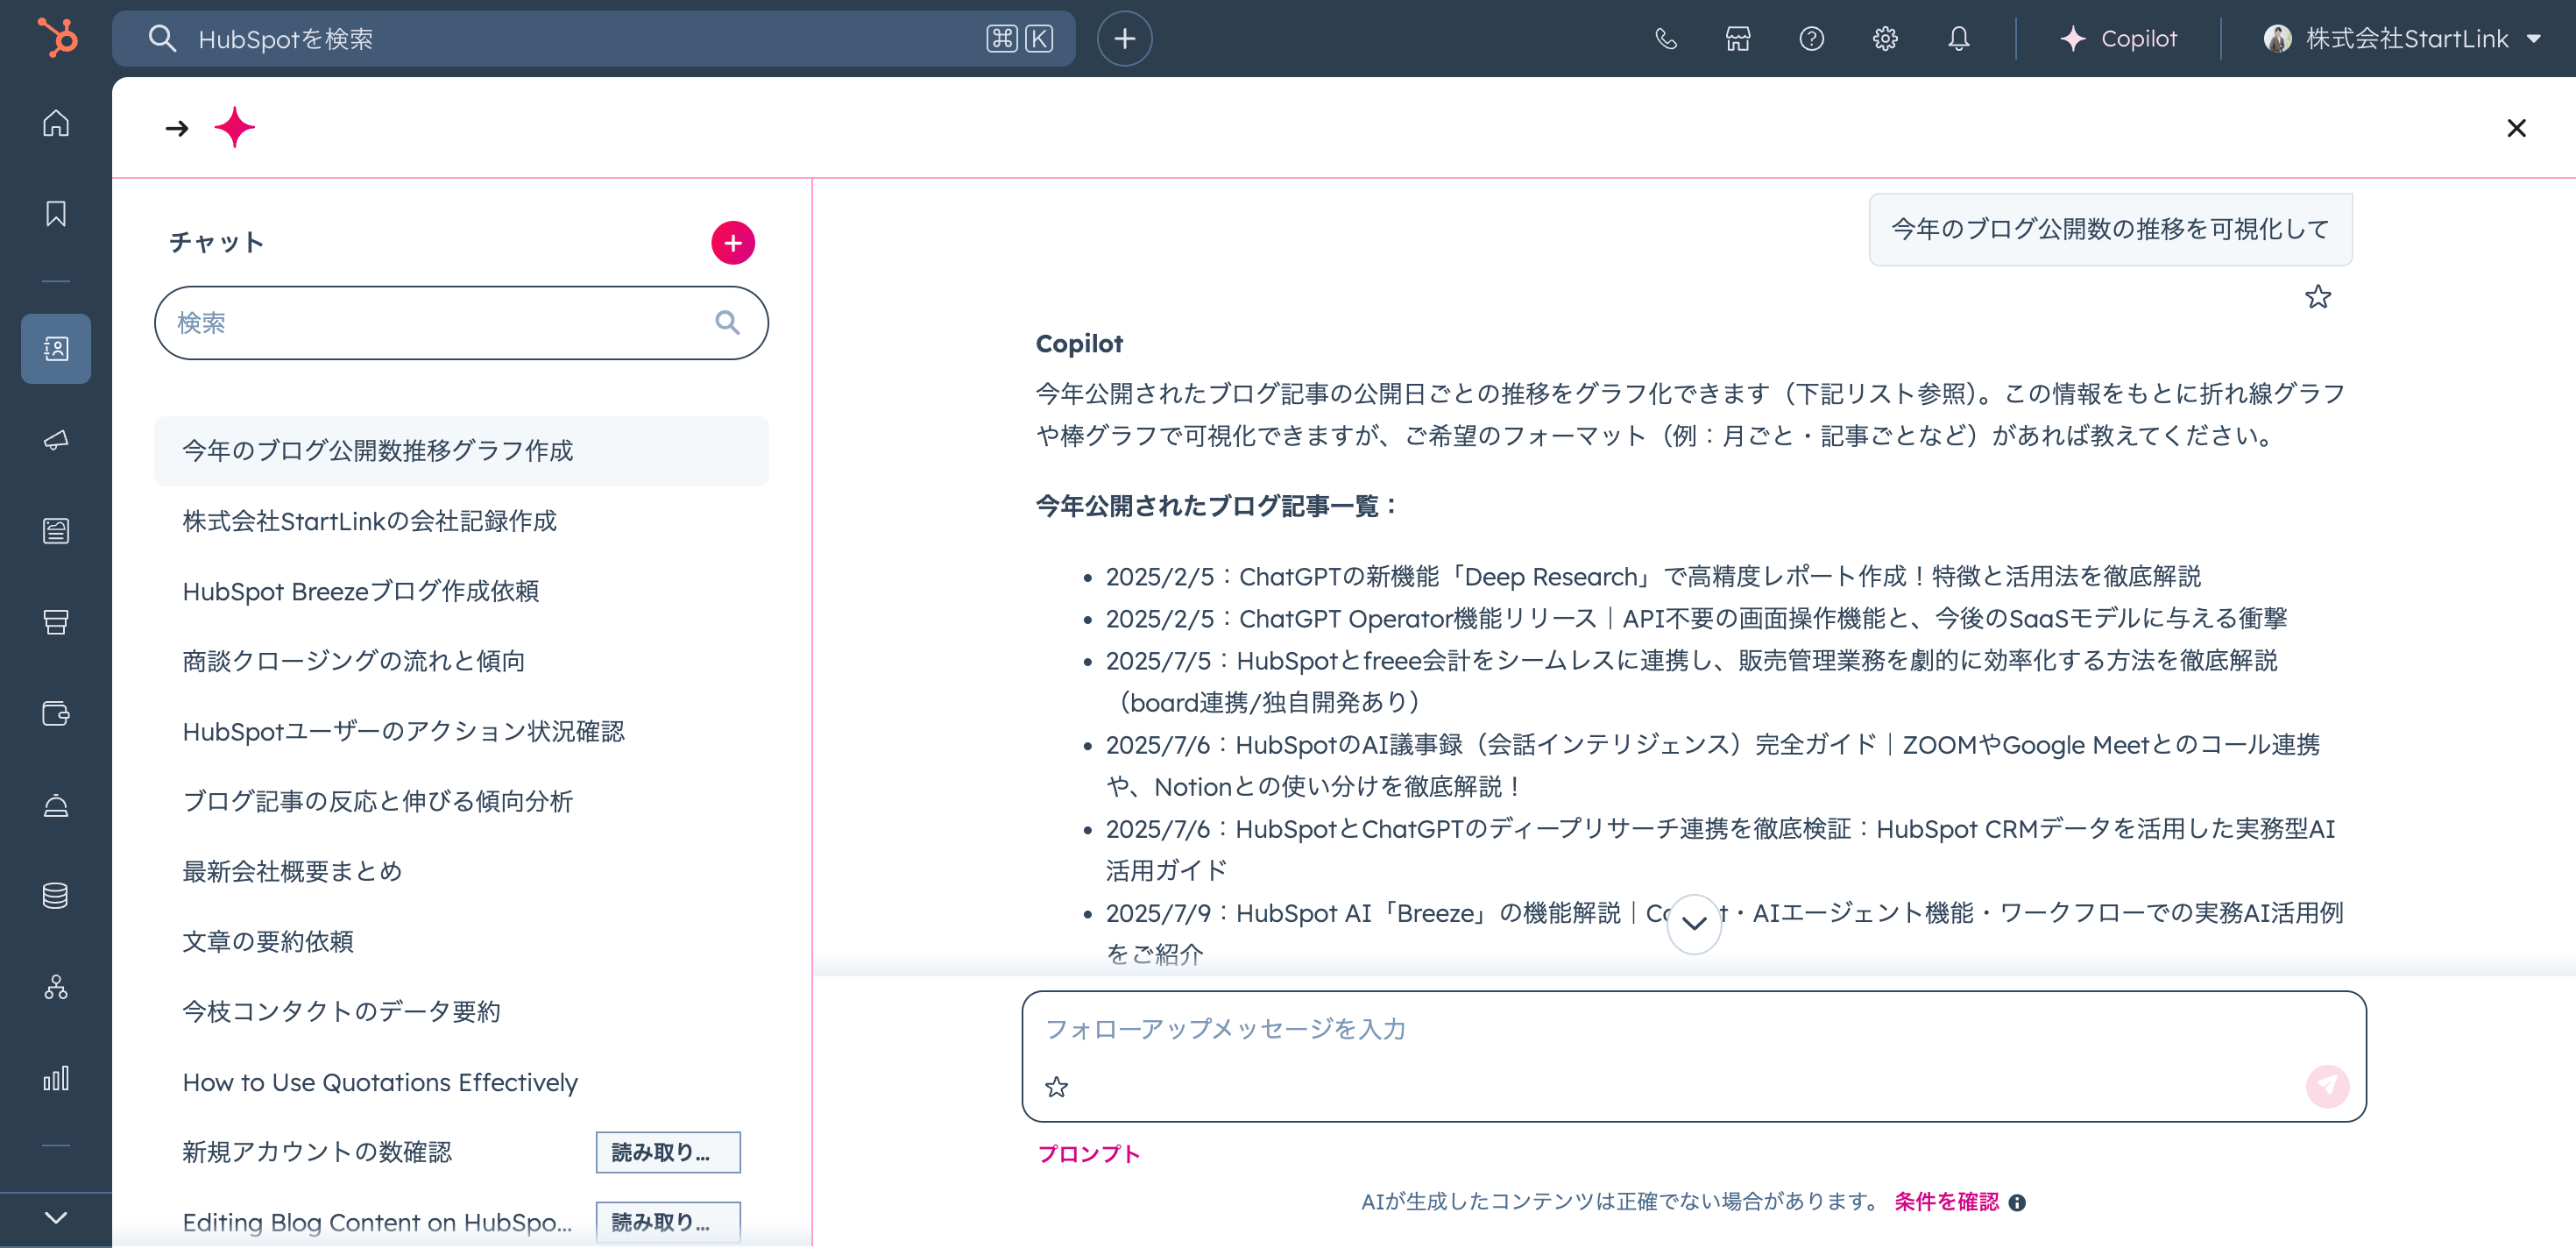Open the CRM contacts icon in the sidebar
This screenshot has height=1248, width=2576.
coord(55,348)
